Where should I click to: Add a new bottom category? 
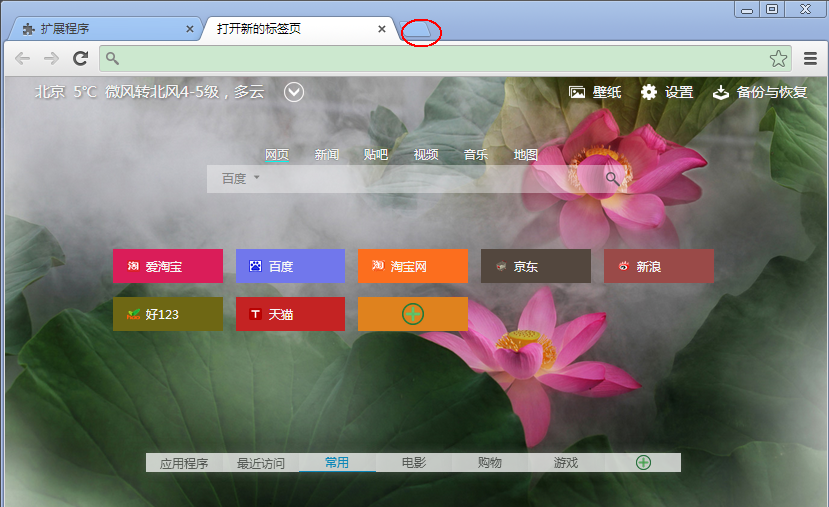pos(643,462)
